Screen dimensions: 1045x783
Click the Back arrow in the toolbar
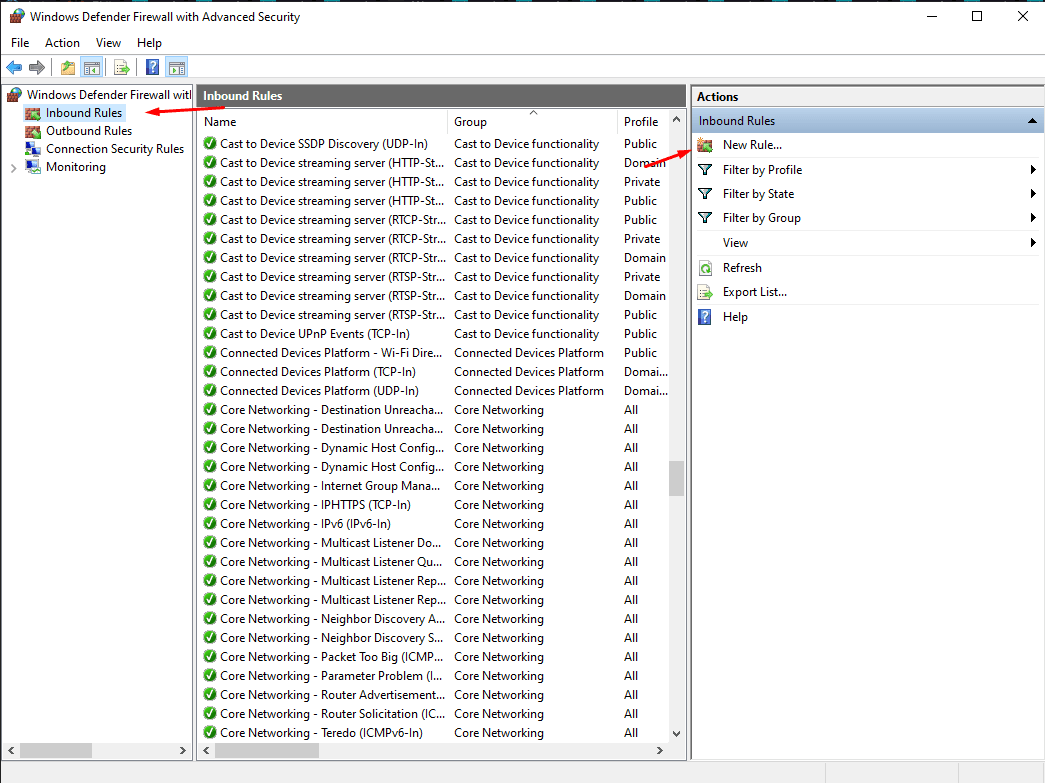point(14,67)
